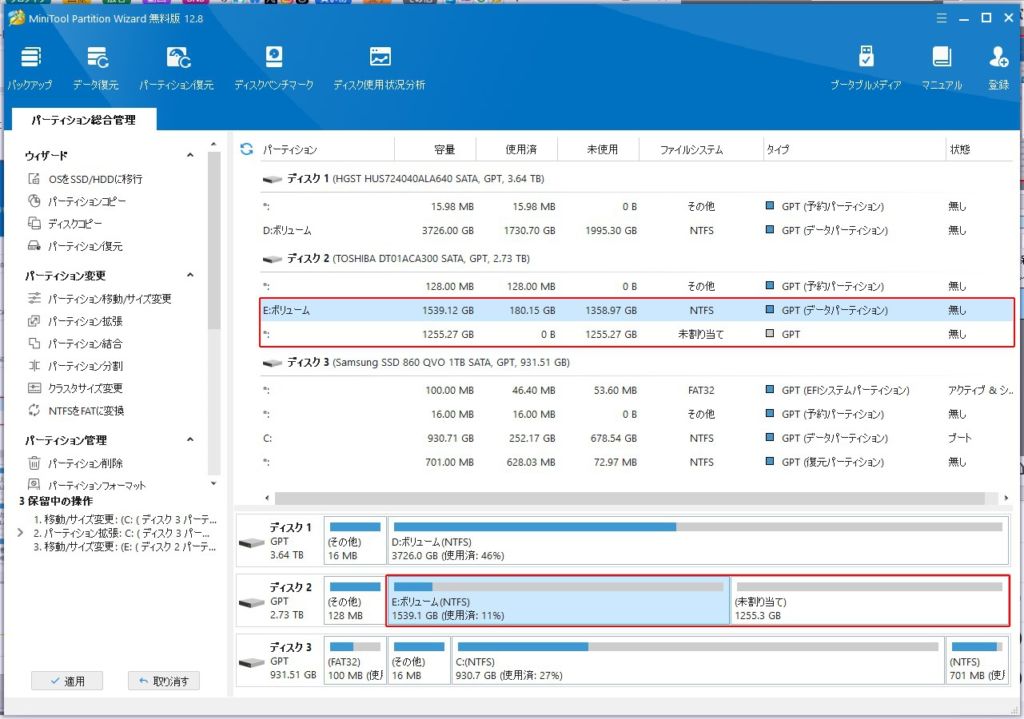
Task: Collapse the パーティション変更 section
Action: coord(190,276)
